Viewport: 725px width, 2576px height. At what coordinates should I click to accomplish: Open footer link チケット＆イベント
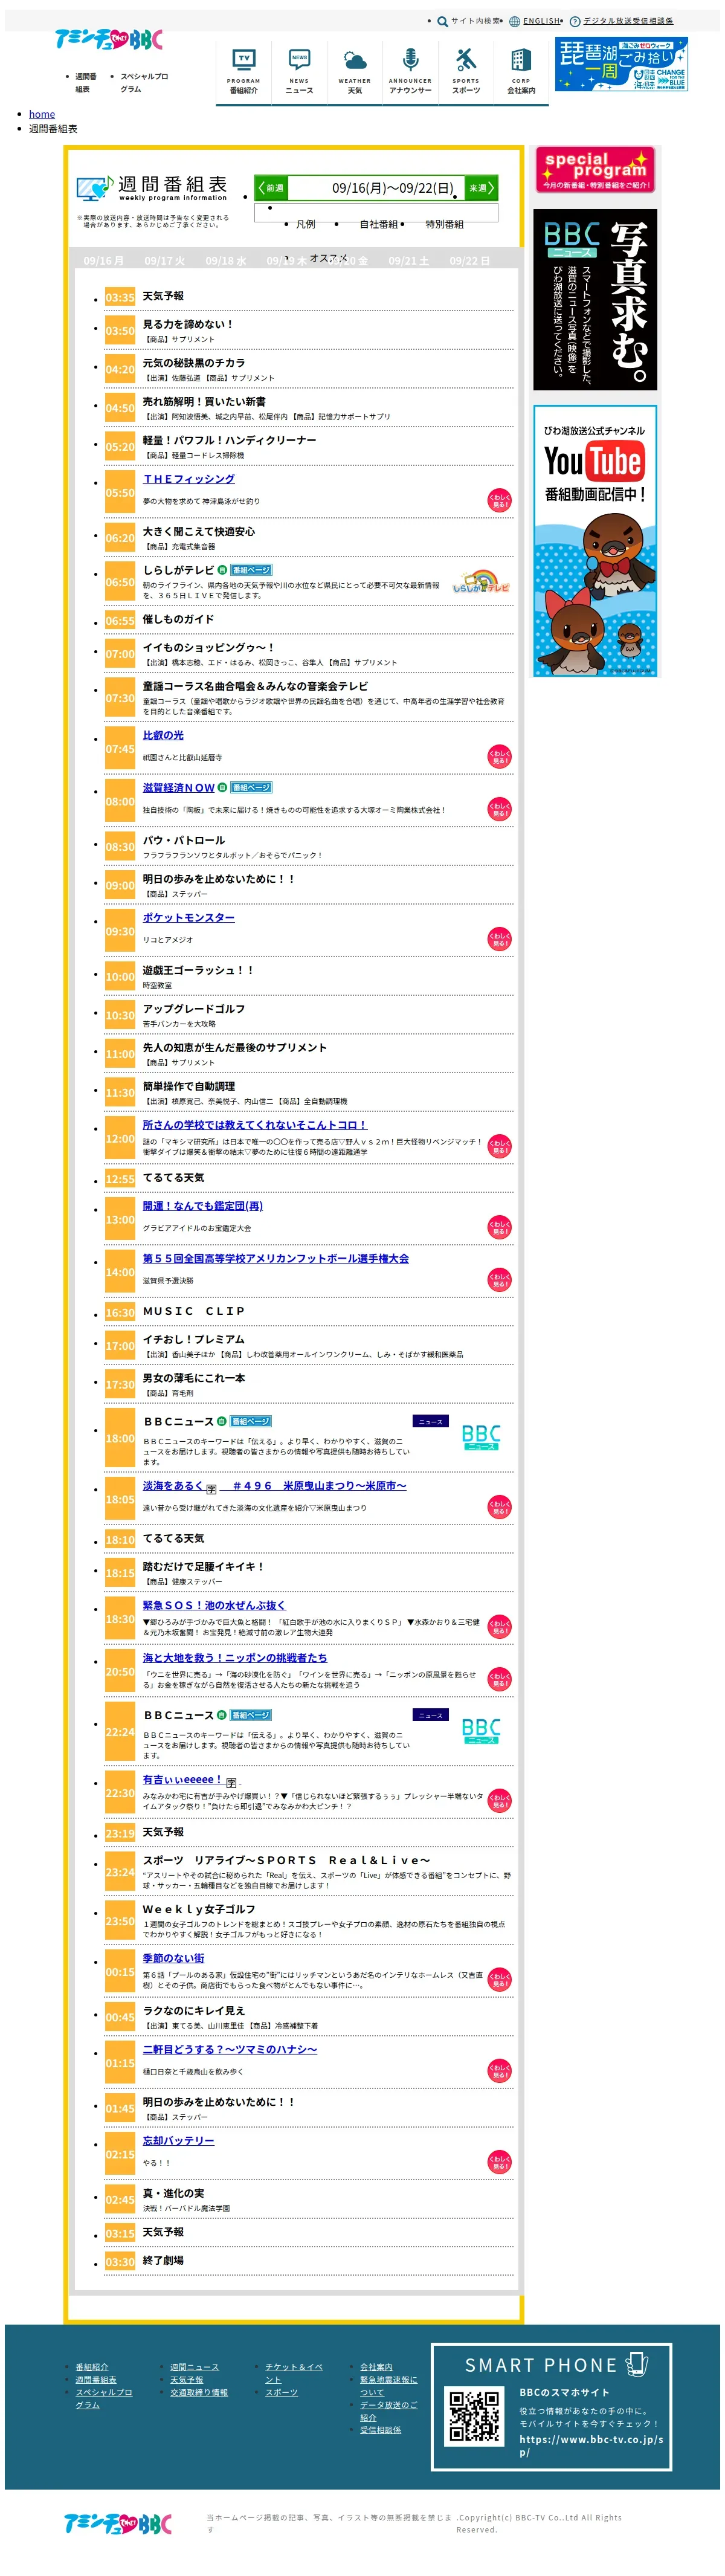[294, 2373]
